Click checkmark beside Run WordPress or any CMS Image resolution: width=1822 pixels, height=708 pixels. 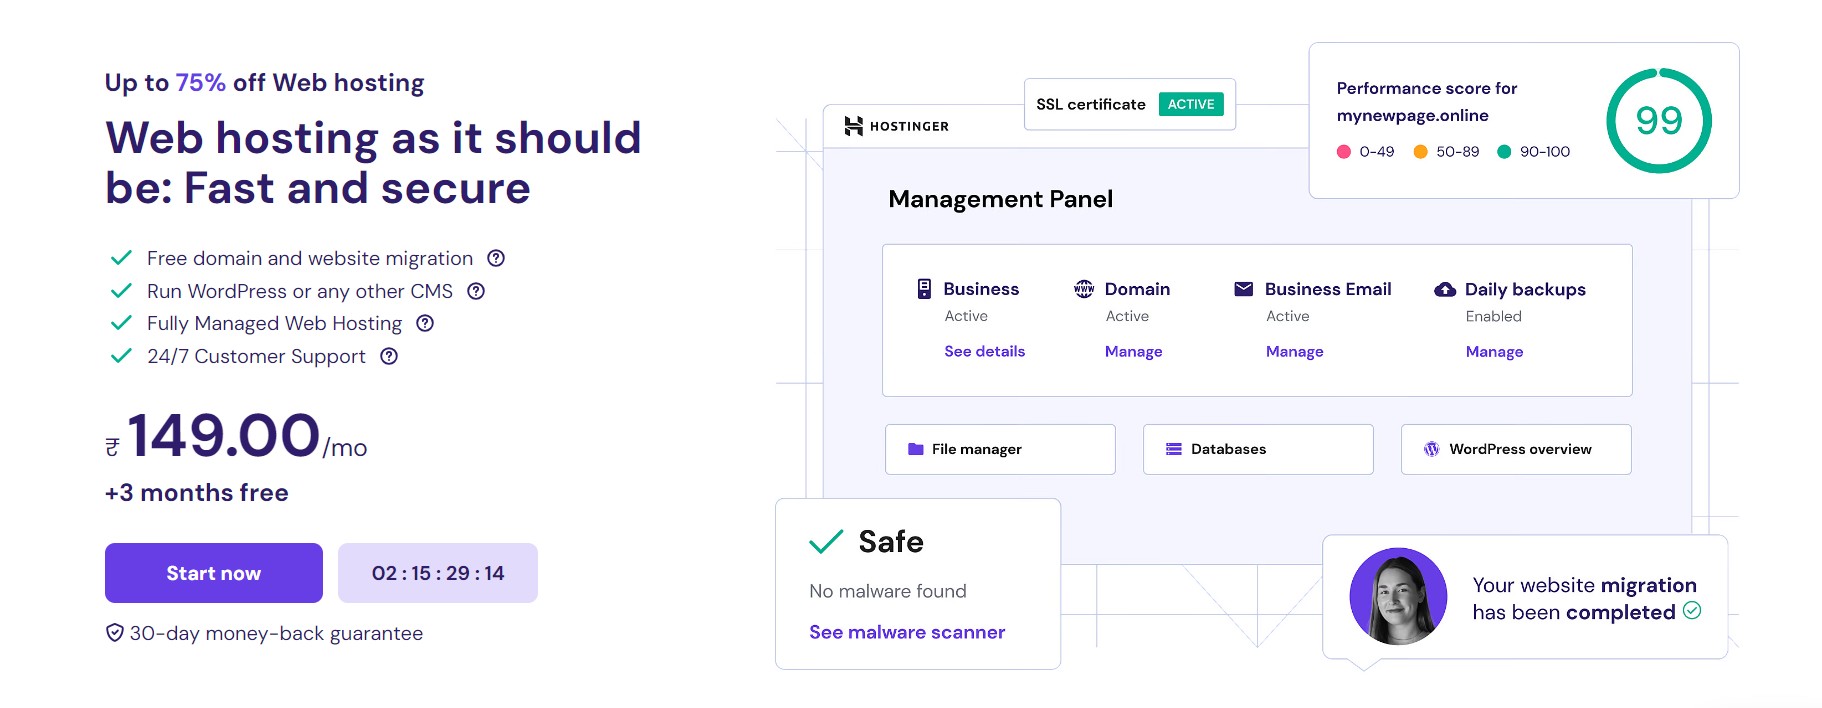(x=121, y=291)
